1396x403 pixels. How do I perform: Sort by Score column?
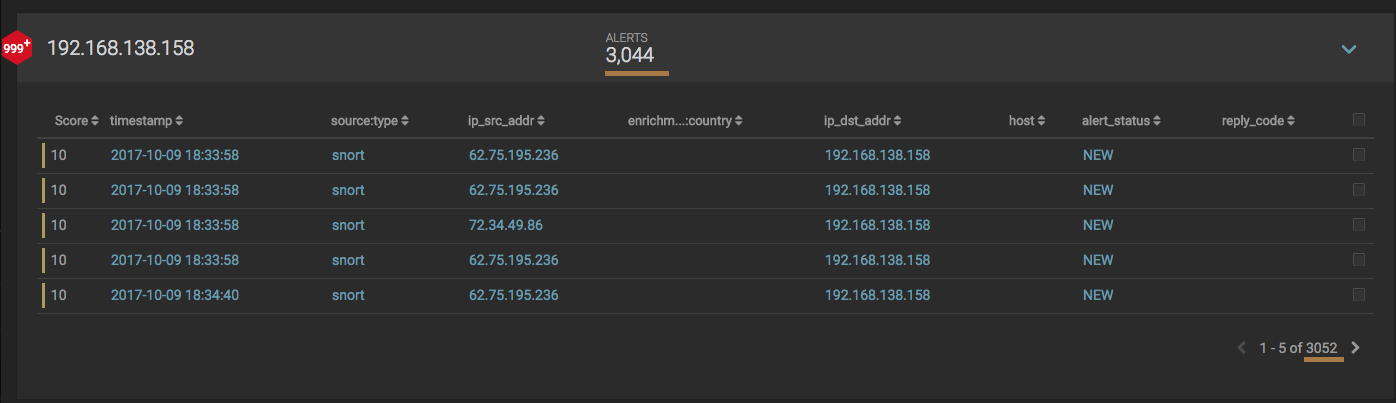point(76,121)
